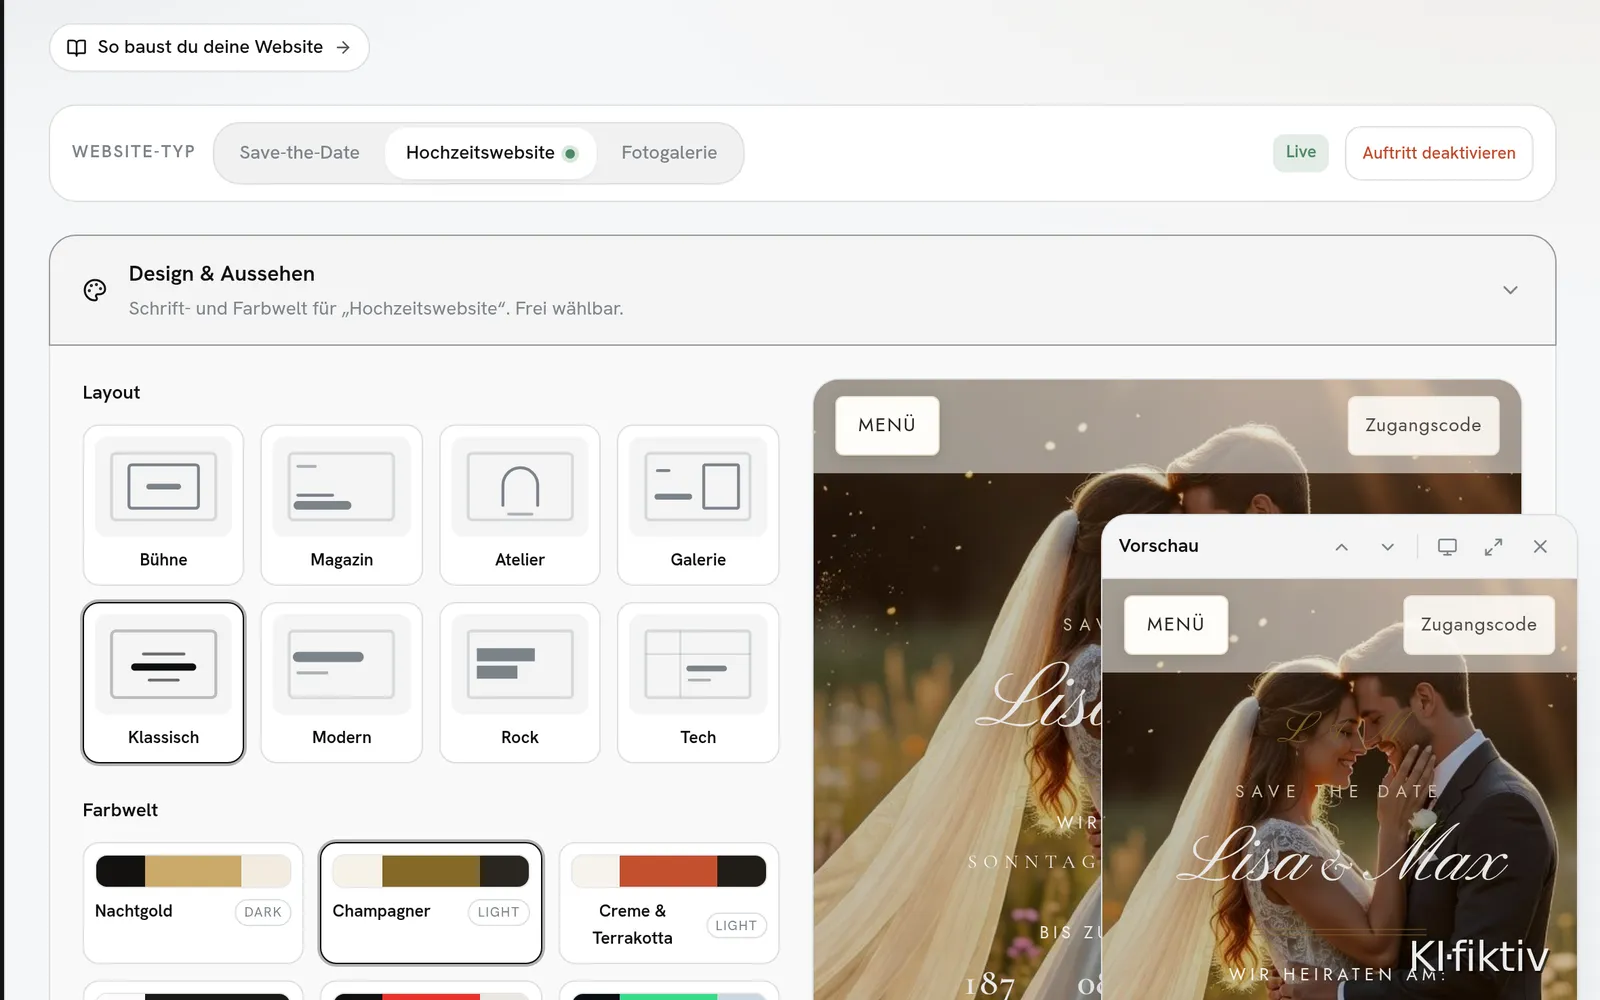Select the Klassisch layout icon
Image resolution: width=1600 pixels, height=1000 pixels.
pos(163,664)
